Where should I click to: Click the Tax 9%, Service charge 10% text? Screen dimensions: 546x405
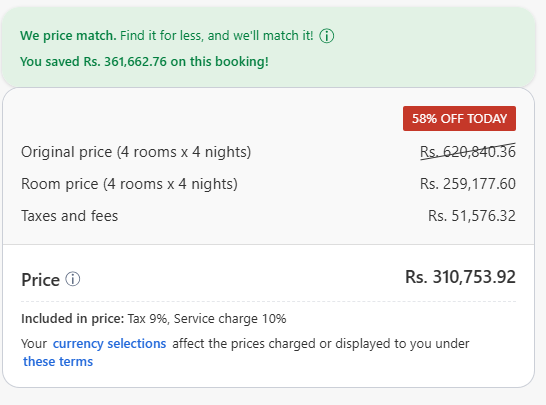click(207, 319)
